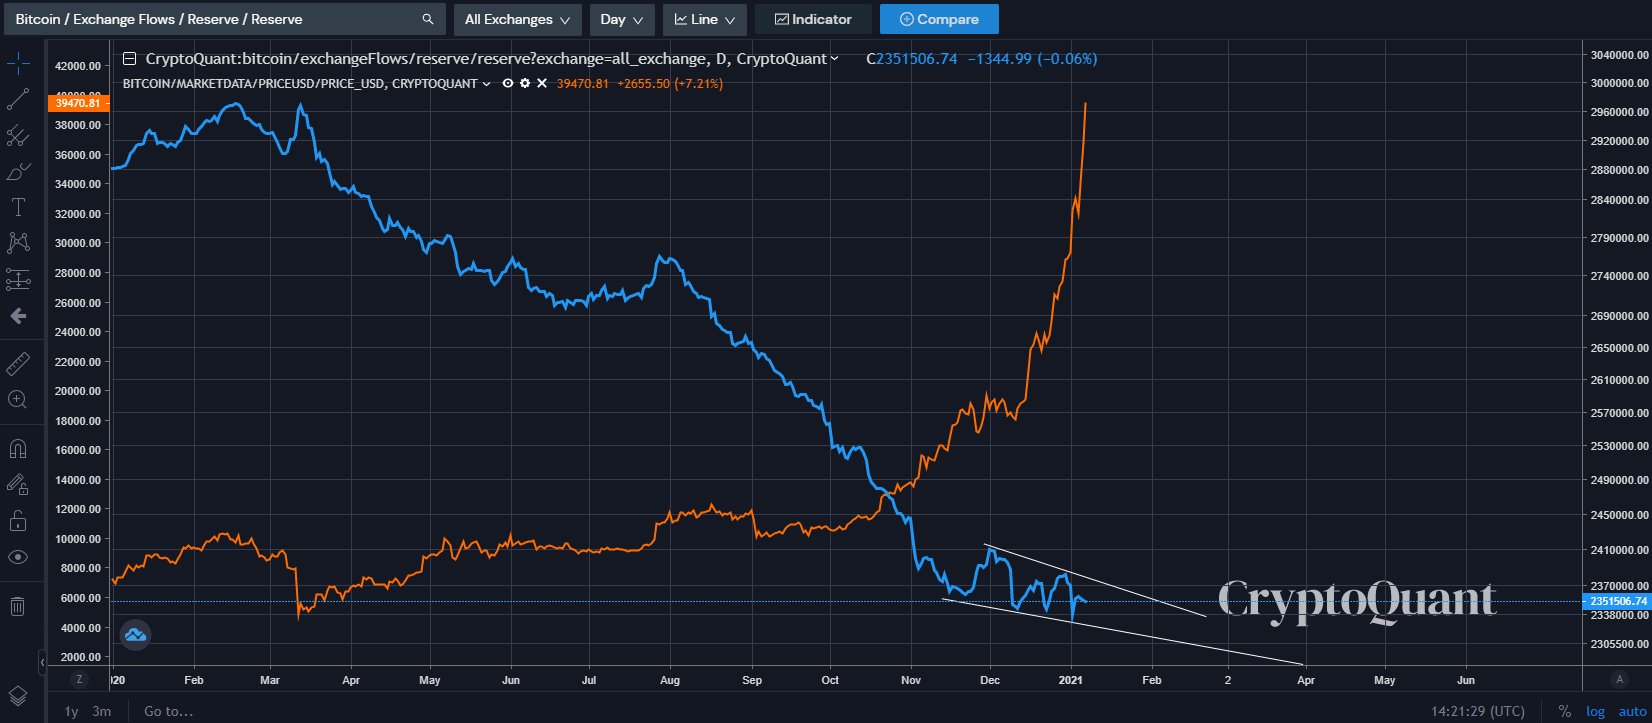
Task: Click the CryptoQuant:bitcoin/exchangeFlows legend title
Action: pyautogui.click(x=486, y=59)
